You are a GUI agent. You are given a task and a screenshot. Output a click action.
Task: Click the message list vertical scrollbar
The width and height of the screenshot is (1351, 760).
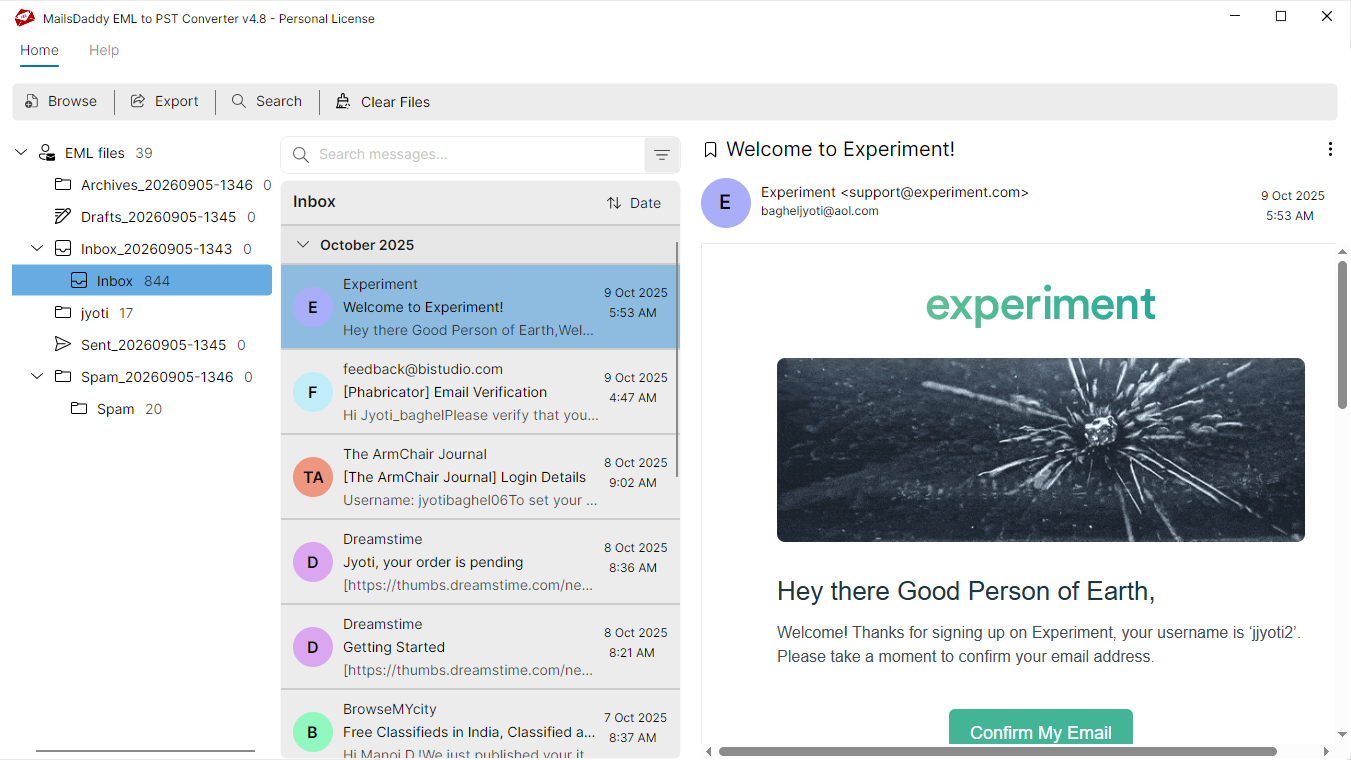point(678,360)
